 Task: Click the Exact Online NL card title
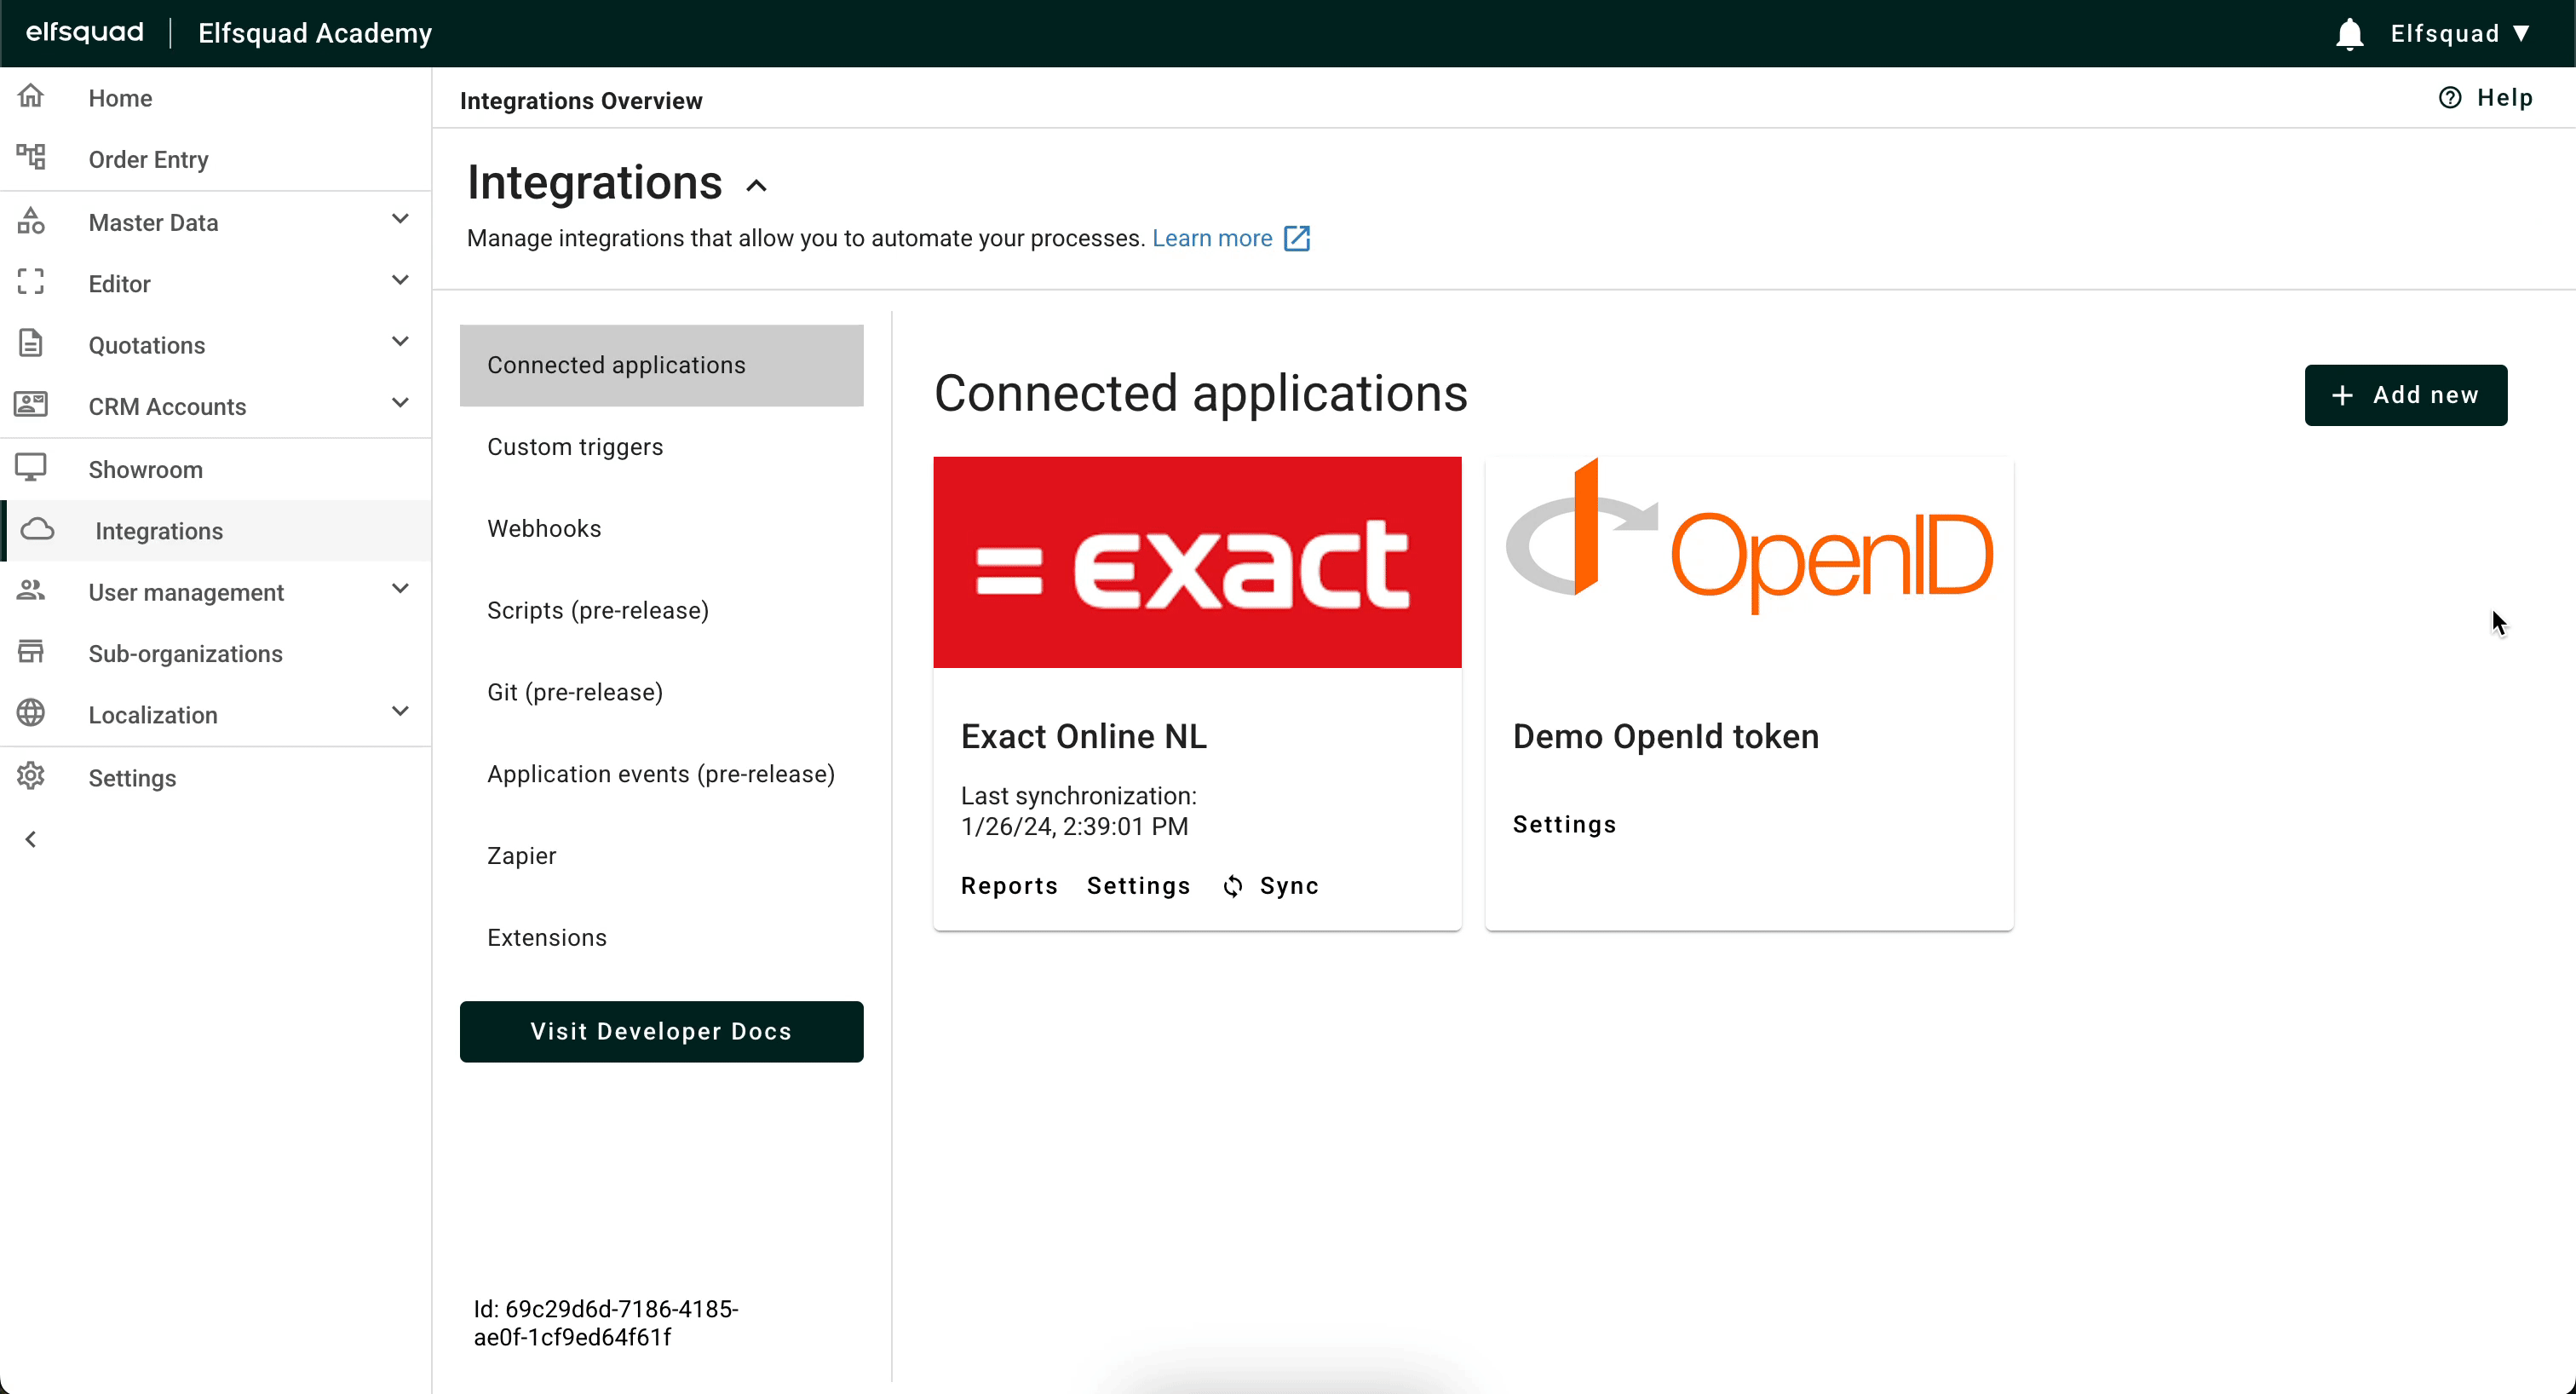(1083, 736)
